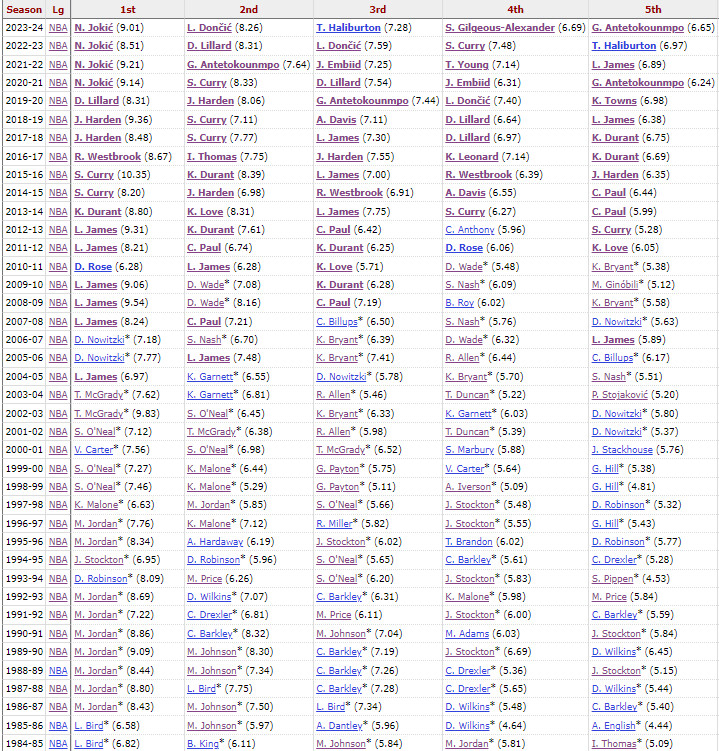Select the 3rd column header
Image resolution: width=719 pixels, height=751 pixels.
(x=377, y=10)
